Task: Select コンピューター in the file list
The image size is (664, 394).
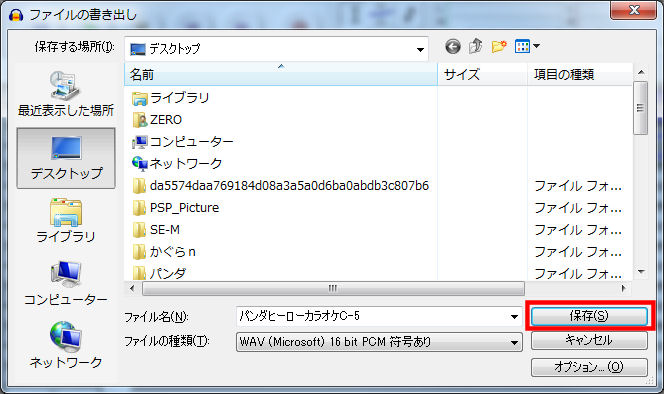Action: pyautogui.click(x=183, y=142)
